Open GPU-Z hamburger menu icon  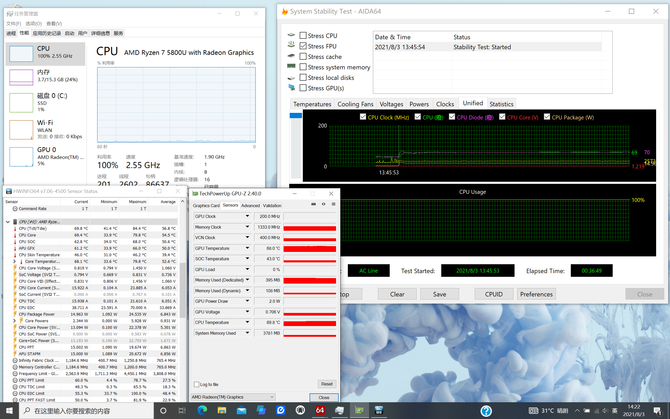pyautogui.click(x=333, y=204)
